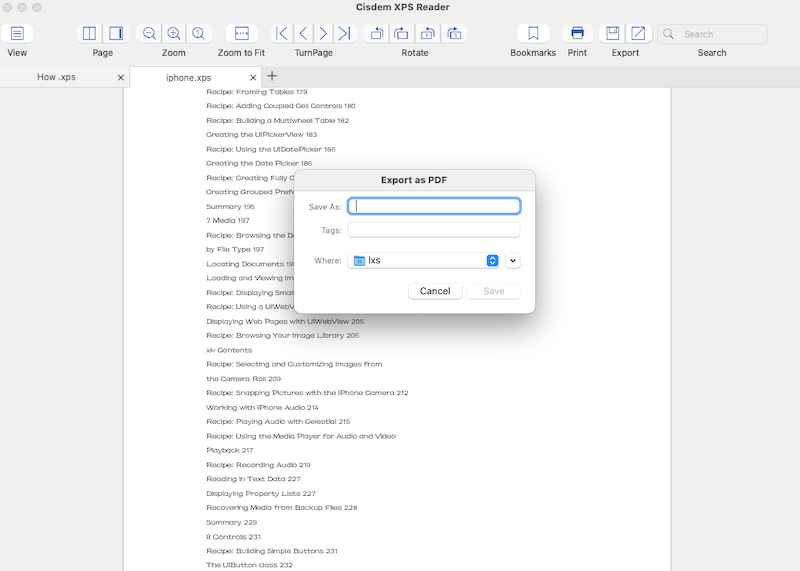800x571 pixels.
Task: Reset to actual size zoom icon
Action: 198,34
